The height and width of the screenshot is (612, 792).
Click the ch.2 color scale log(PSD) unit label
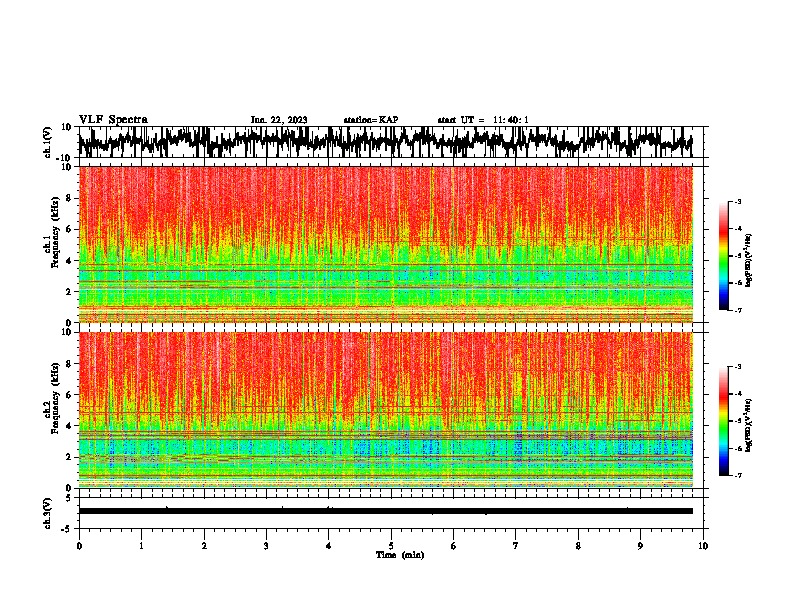pyautogui.click(x=749, y=425)
